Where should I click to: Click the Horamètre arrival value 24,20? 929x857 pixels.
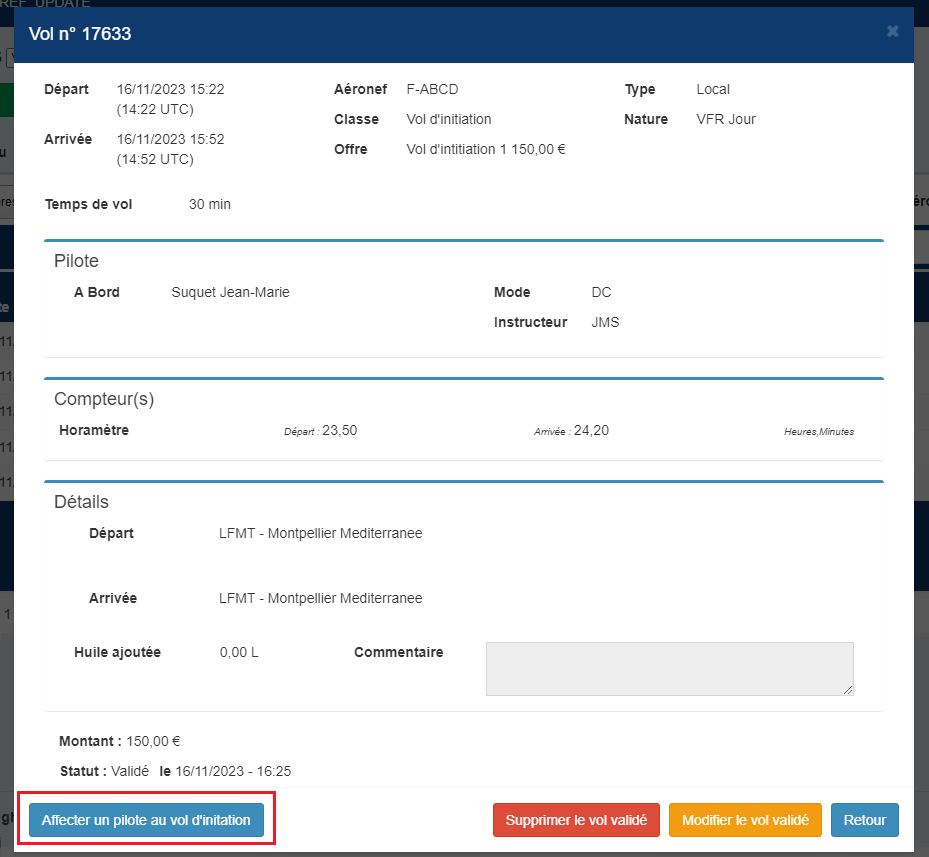click(x=591, y=430)
